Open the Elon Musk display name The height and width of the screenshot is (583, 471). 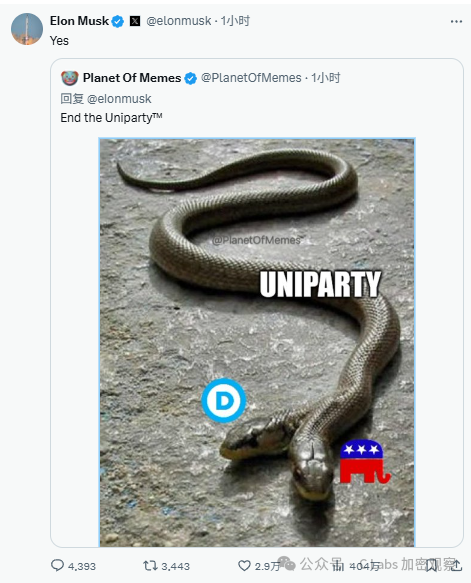tap(80, 21)
